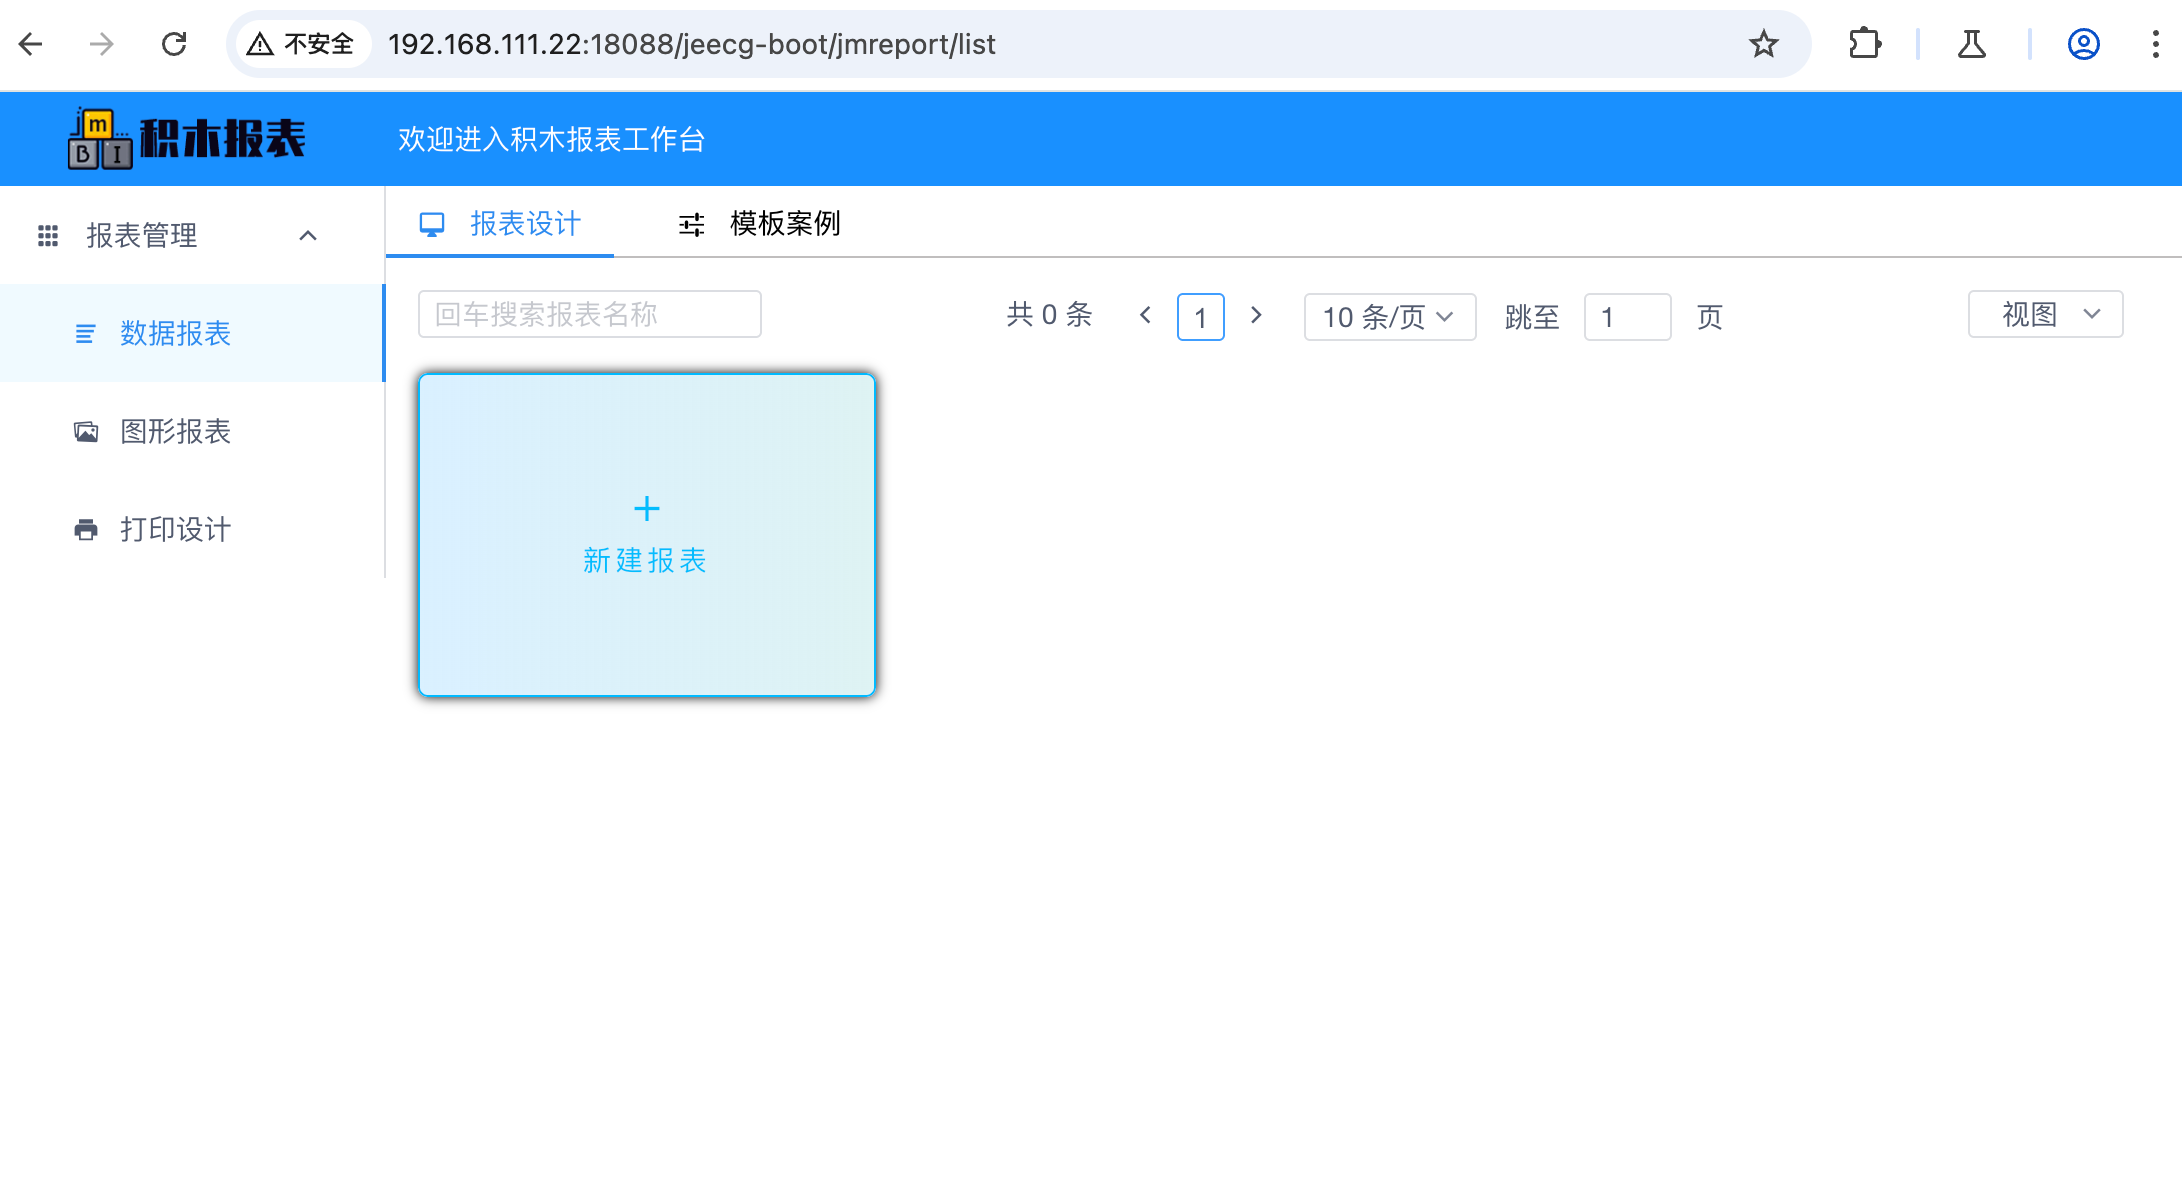This screenshot has width=2182, height=1196.
Task: Collapse the 报表管理 sidebar group
Action: pos(308,236)
